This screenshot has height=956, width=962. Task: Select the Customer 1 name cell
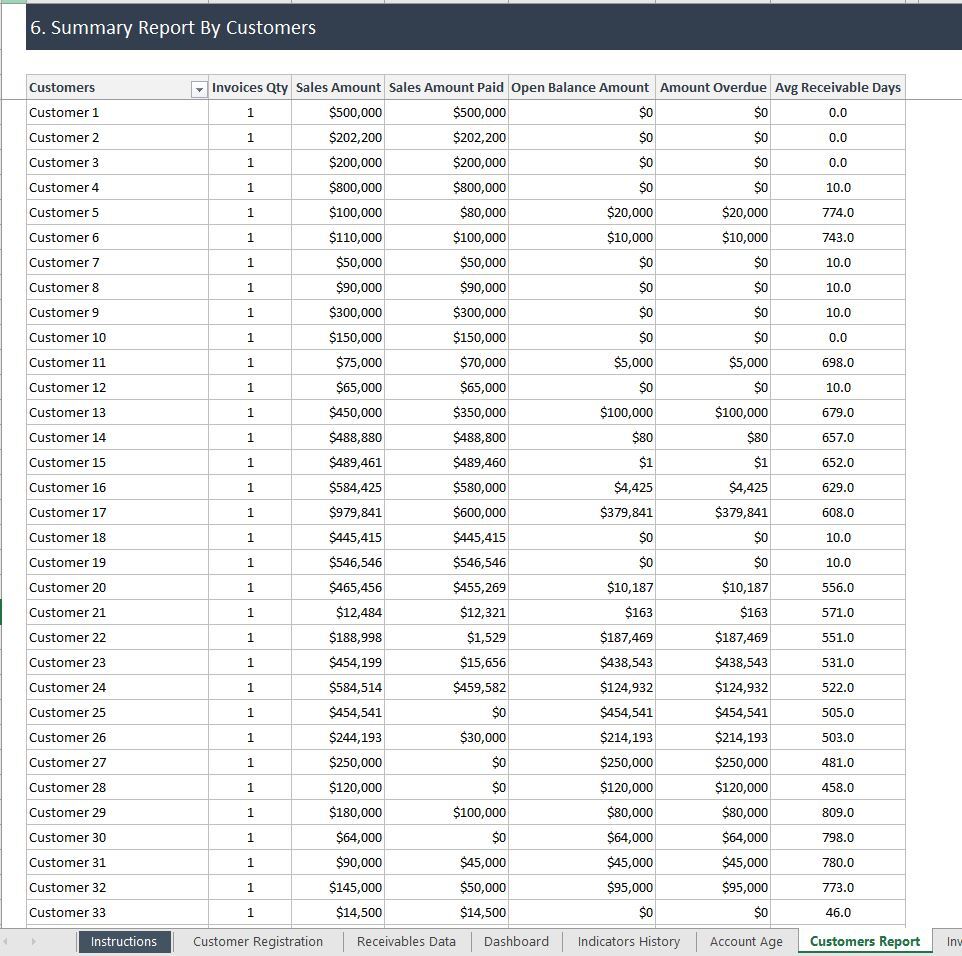pos(117,112)
